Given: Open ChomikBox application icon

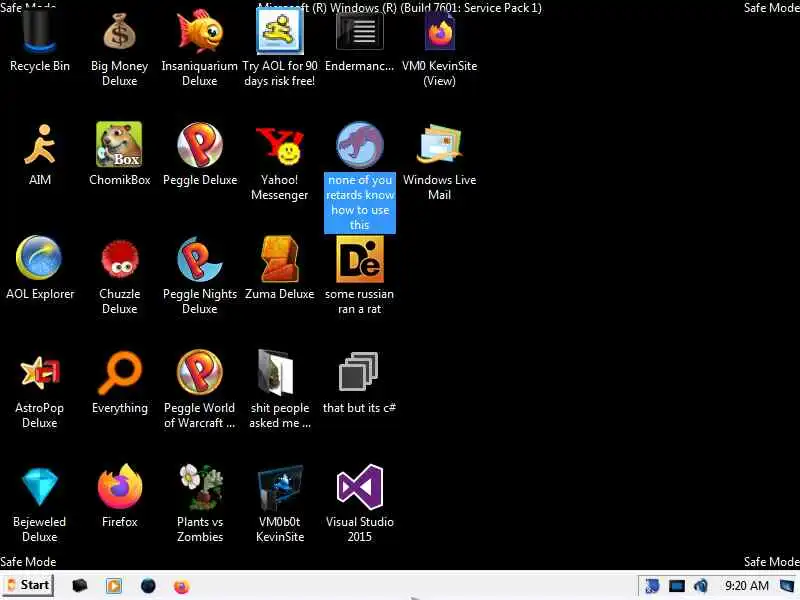Looking at the screenshot, I should 119,144.
